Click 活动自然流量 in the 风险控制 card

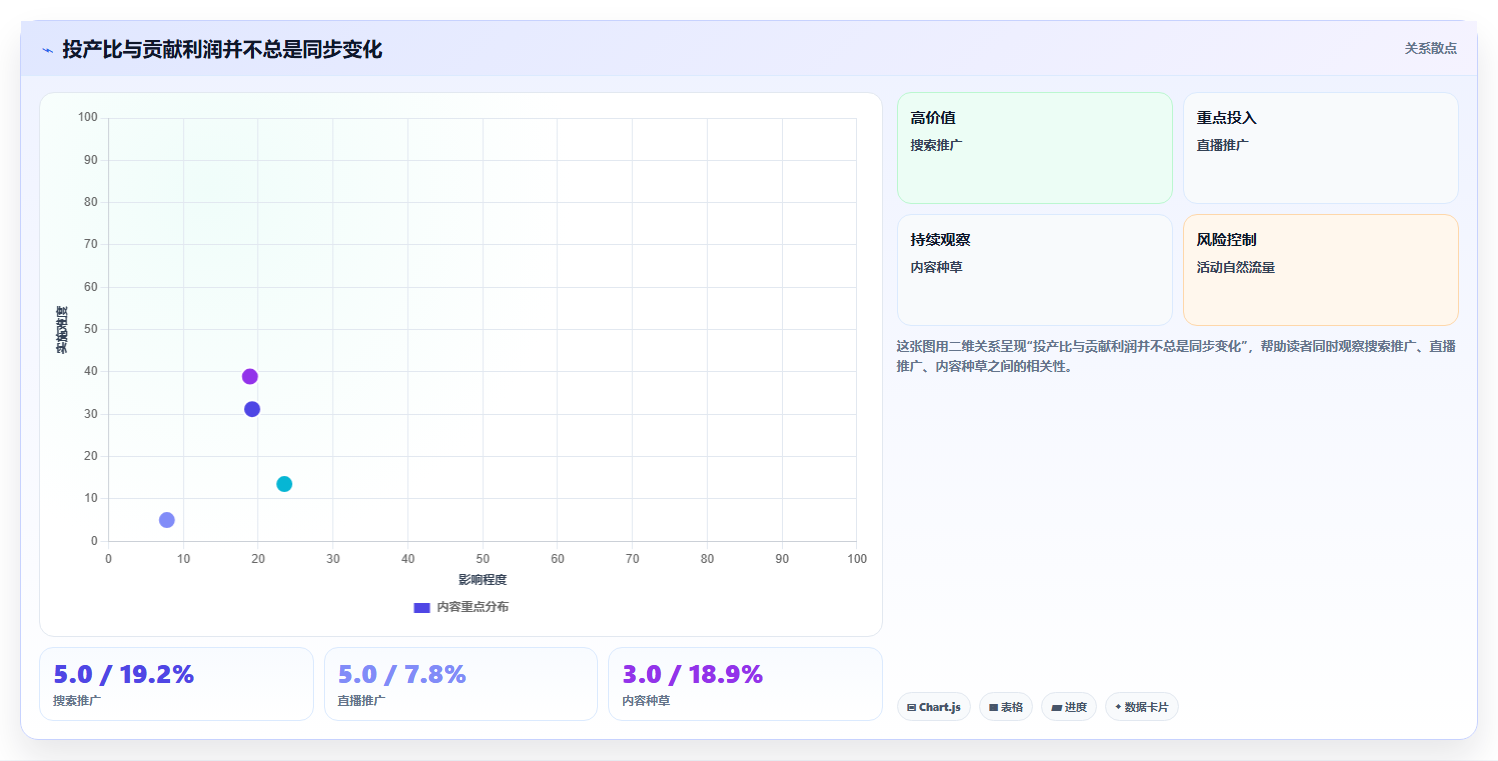pyautogui.click(x=1235, y=267)
